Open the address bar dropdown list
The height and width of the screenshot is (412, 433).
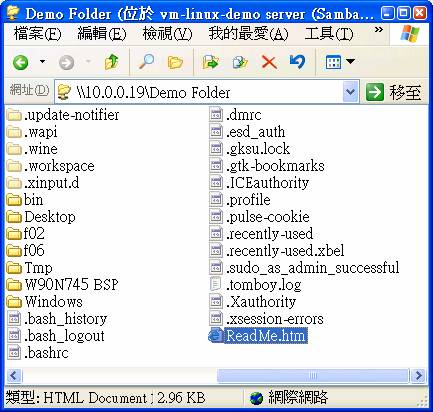[350, 91]
